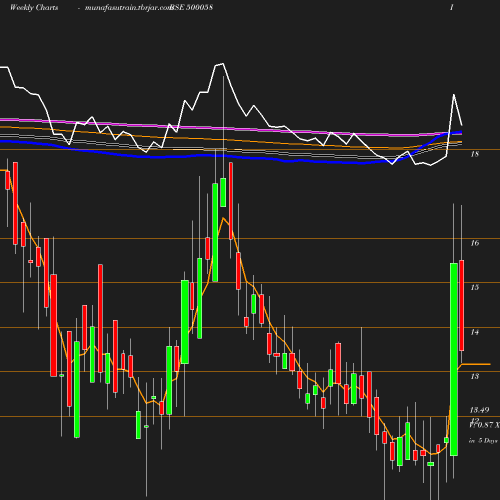The height and width of the screenshot is (500, 500).
Task: Click the price axis label 18
Action: pyautogui.click(x=475, y=154)
